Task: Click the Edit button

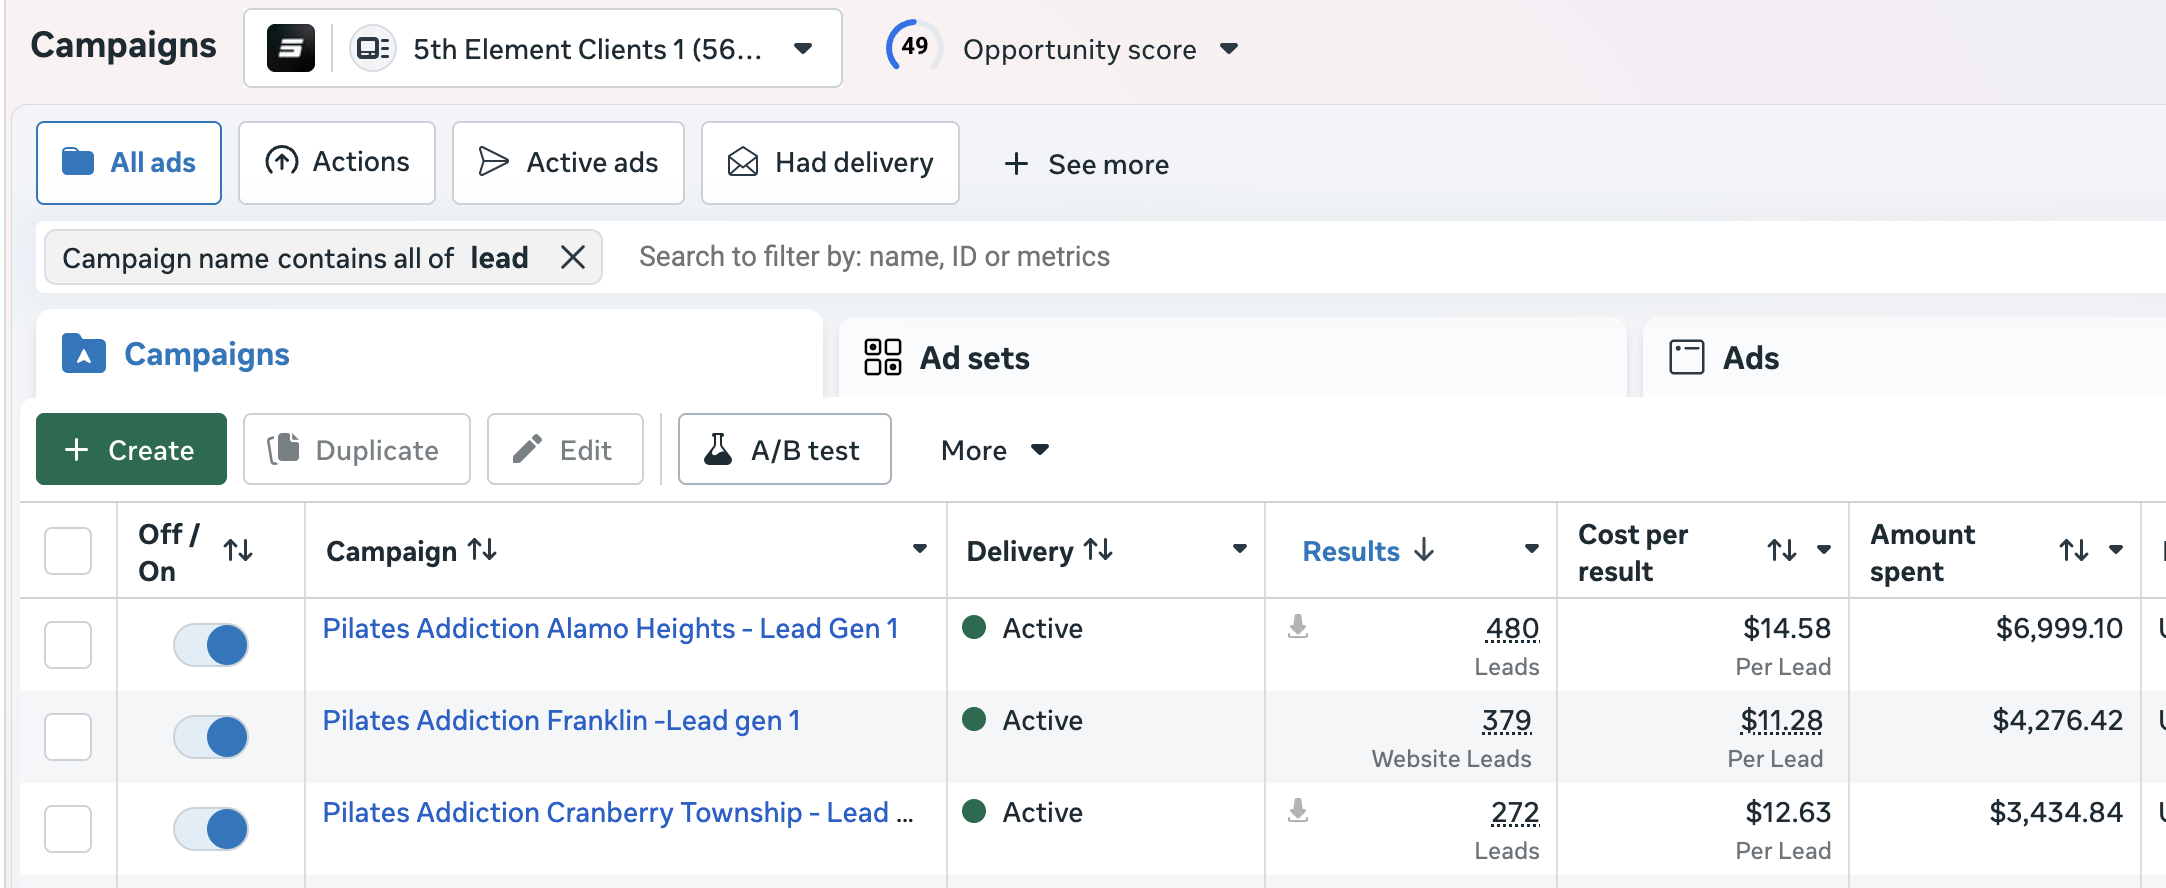Action: 565,450
